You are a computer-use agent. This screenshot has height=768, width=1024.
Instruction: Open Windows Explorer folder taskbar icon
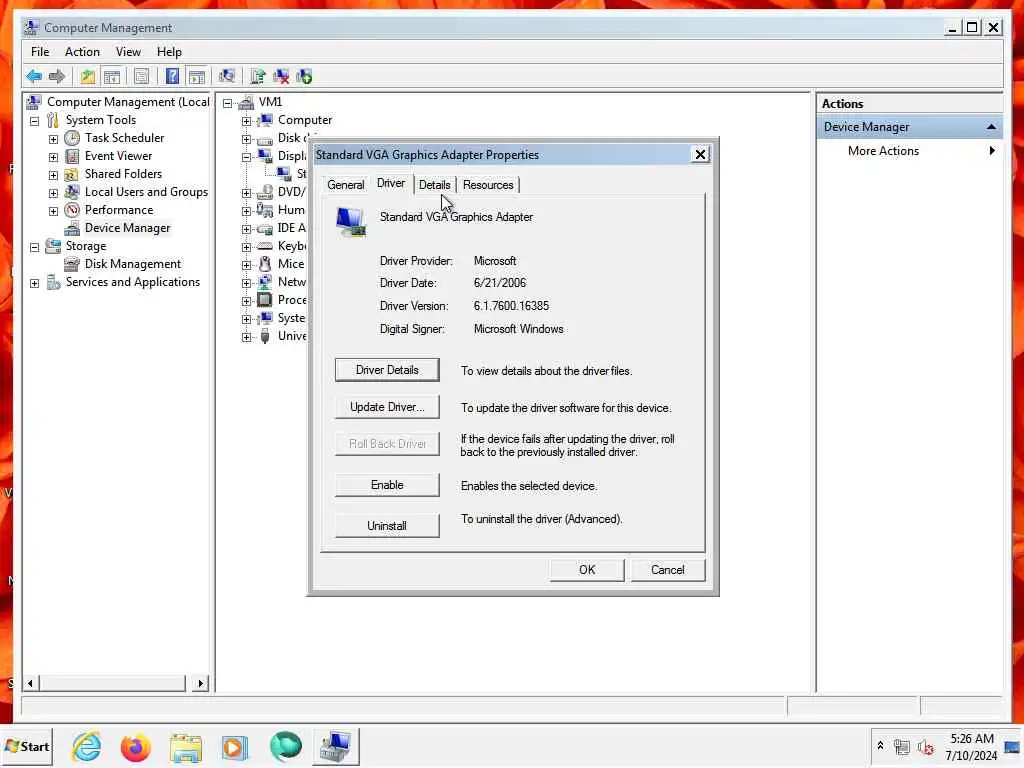point(185,746)
